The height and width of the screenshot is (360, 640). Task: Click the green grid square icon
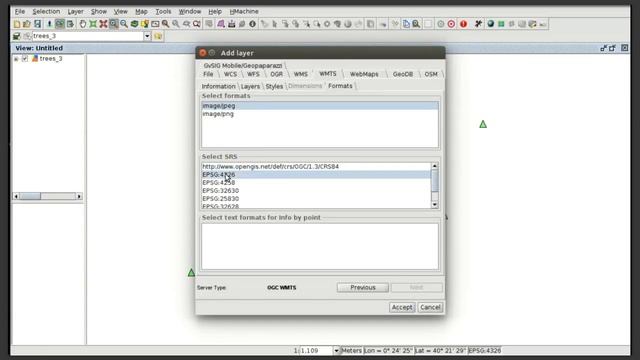tap(501, 24)
